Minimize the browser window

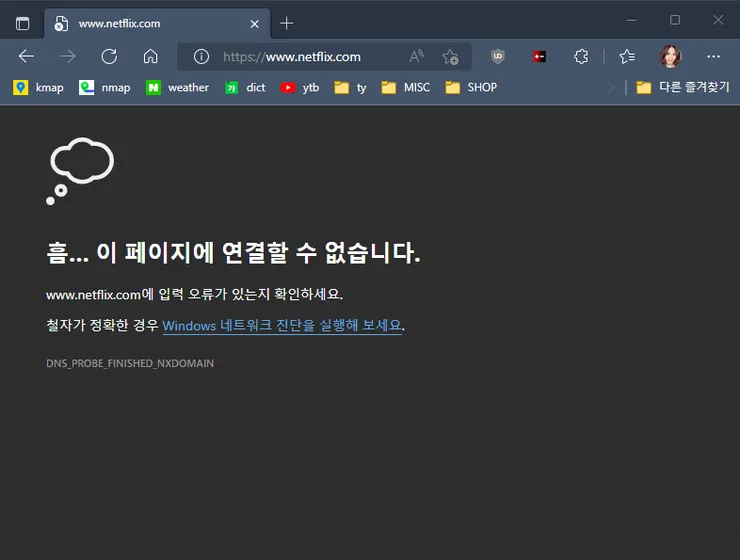point(631,20)
